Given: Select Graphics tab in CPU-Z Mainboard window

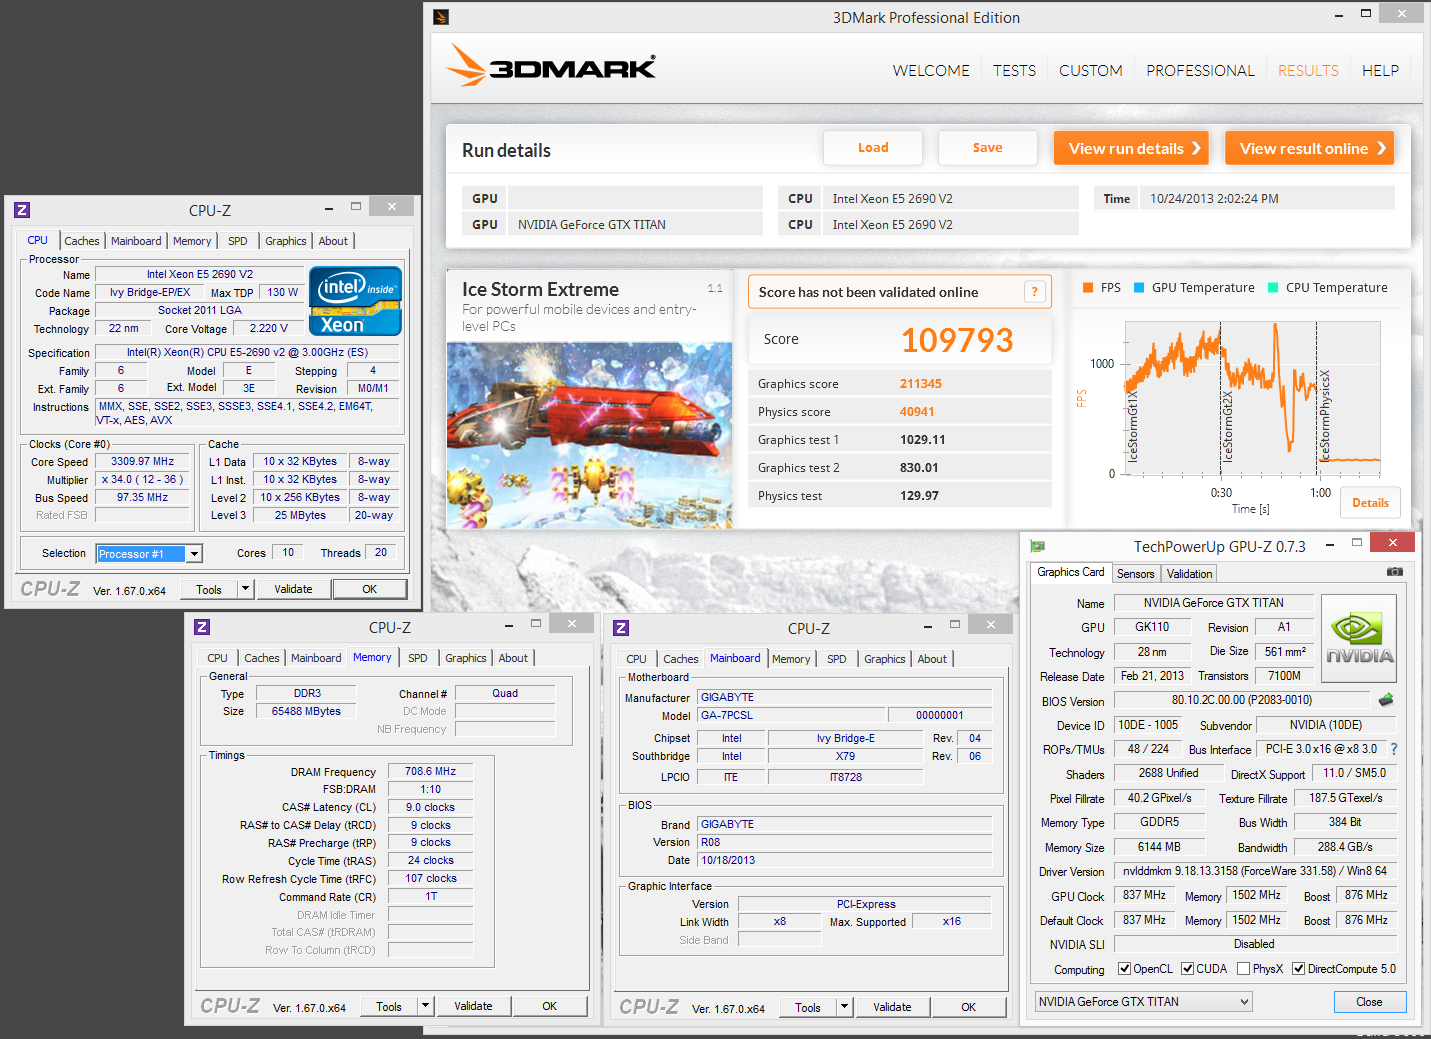Looking at the screenshot, I should pos(885,659).
